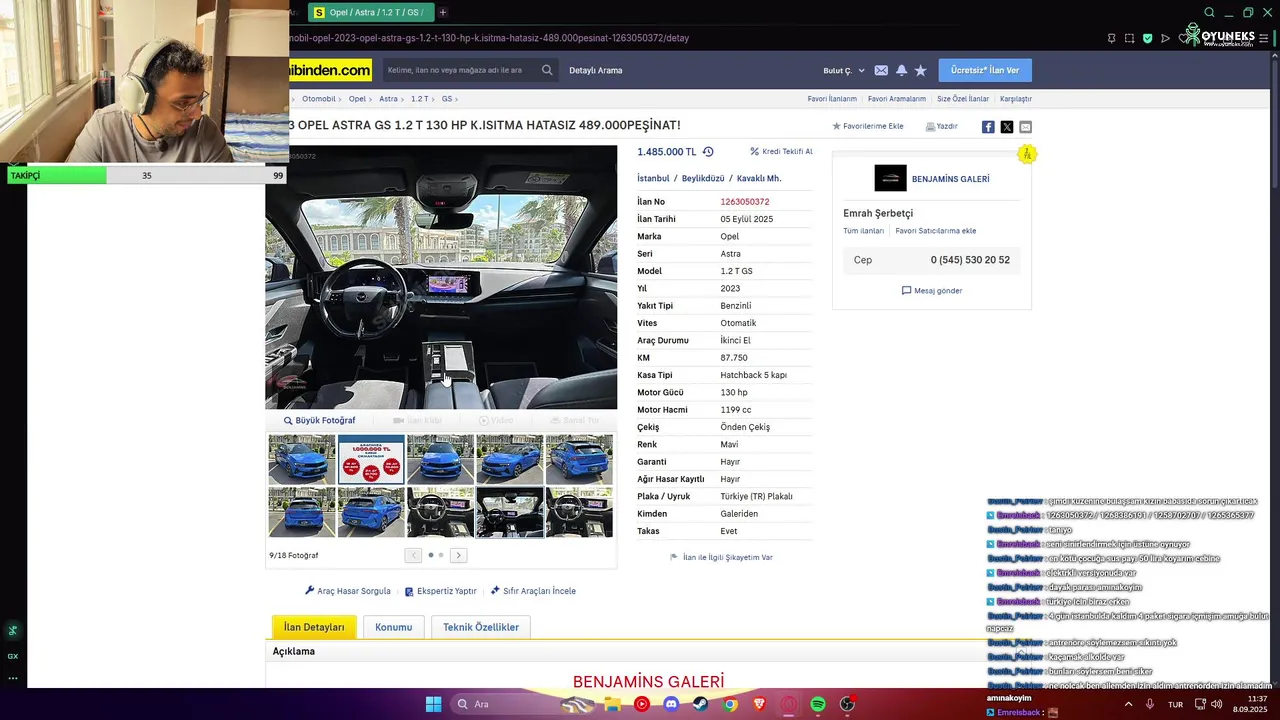Click the Opera pinboard pin icon
The width and height of the screenshot is (1280, 720).
pos(1111,38)
